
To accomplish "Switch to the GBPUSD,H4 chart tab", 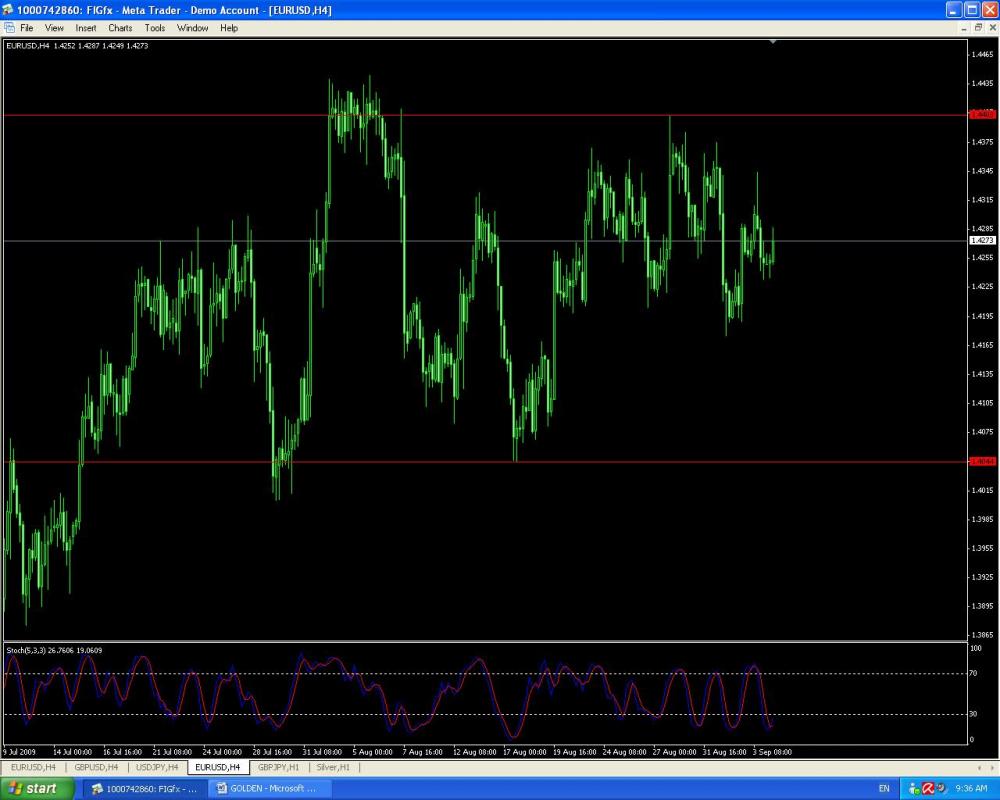I will (96, 767).
